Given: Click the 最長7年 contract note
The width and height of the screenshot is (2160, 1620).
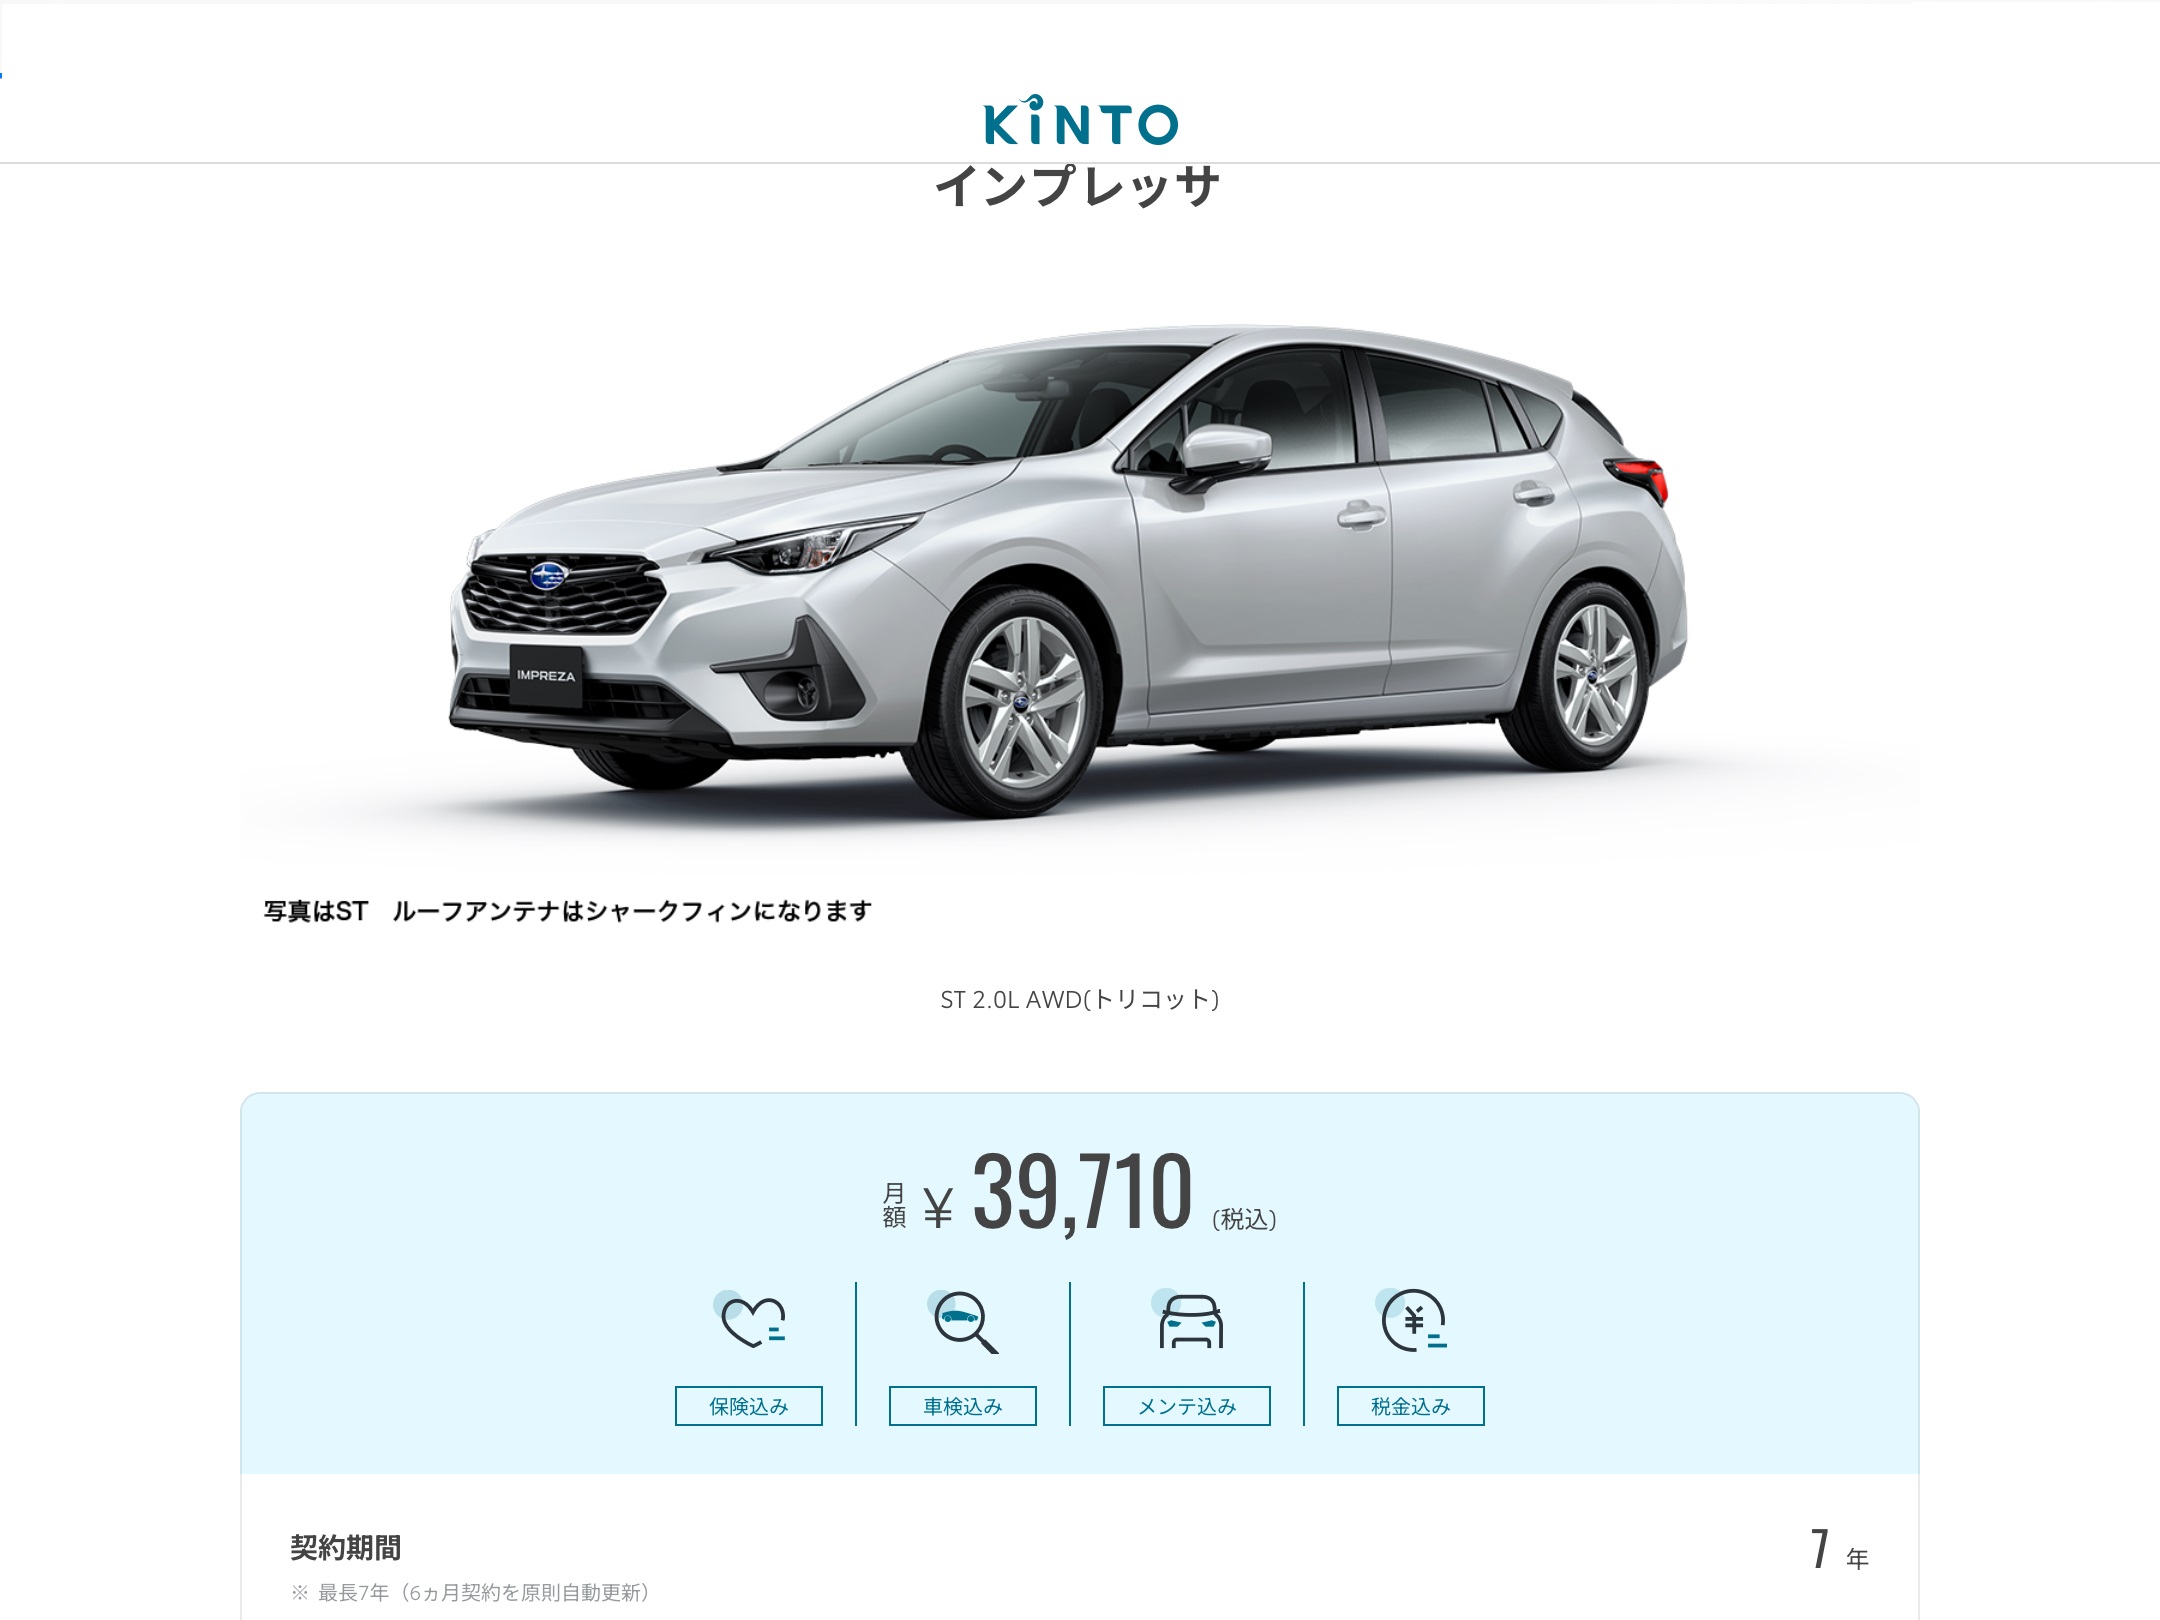Looking at the screenshot, I should (470, 1593).
